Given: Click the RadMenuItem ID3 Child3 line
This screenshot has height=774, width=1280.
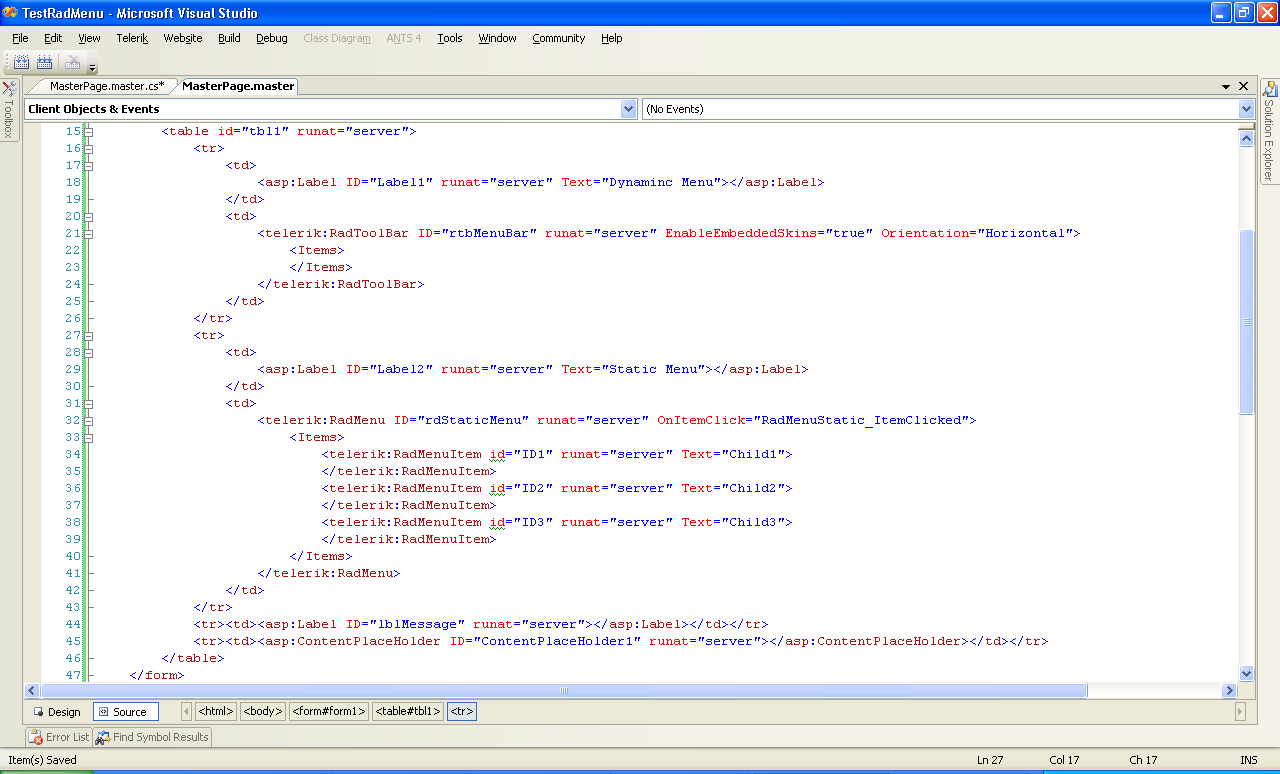Looking at the screenshot, I should pyautogui.click(x=557, y=522).
